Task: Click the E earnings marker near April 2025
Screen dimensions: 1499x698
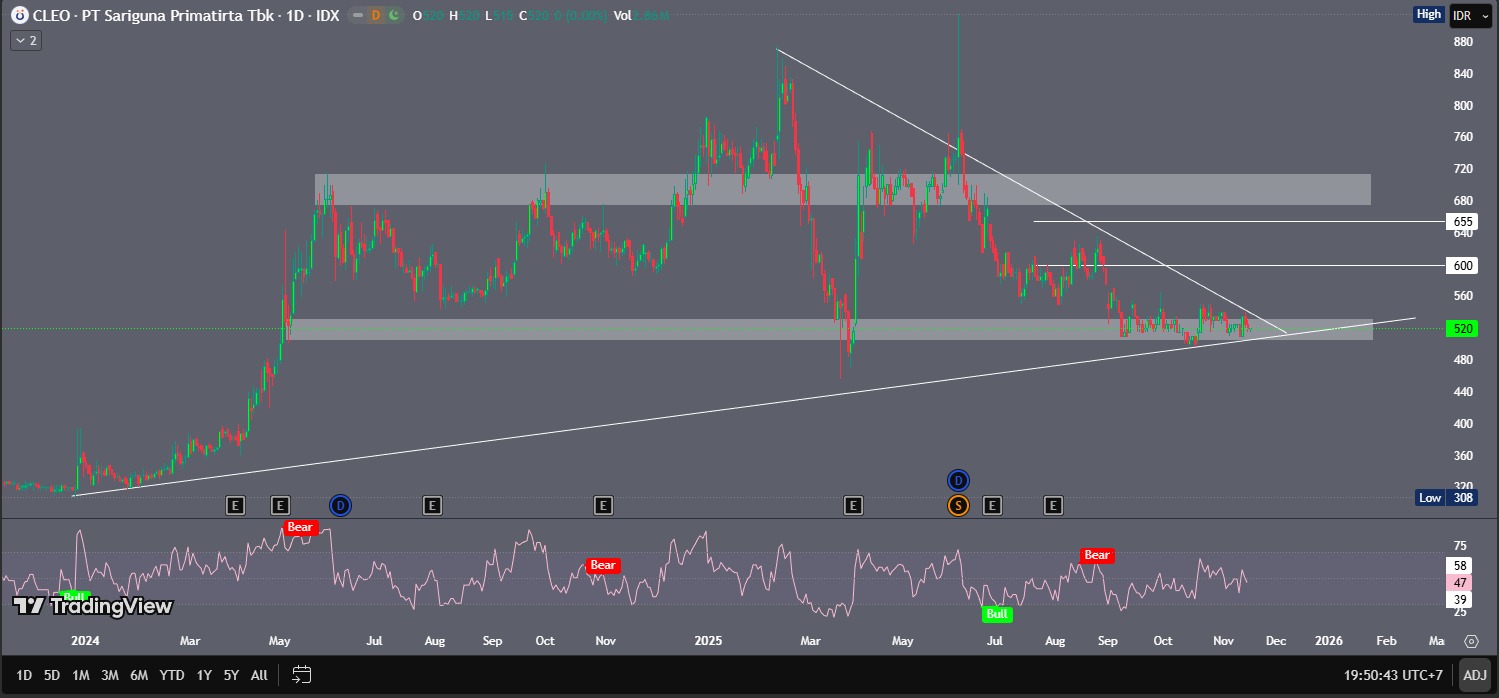Action: (x=853, y=506)
